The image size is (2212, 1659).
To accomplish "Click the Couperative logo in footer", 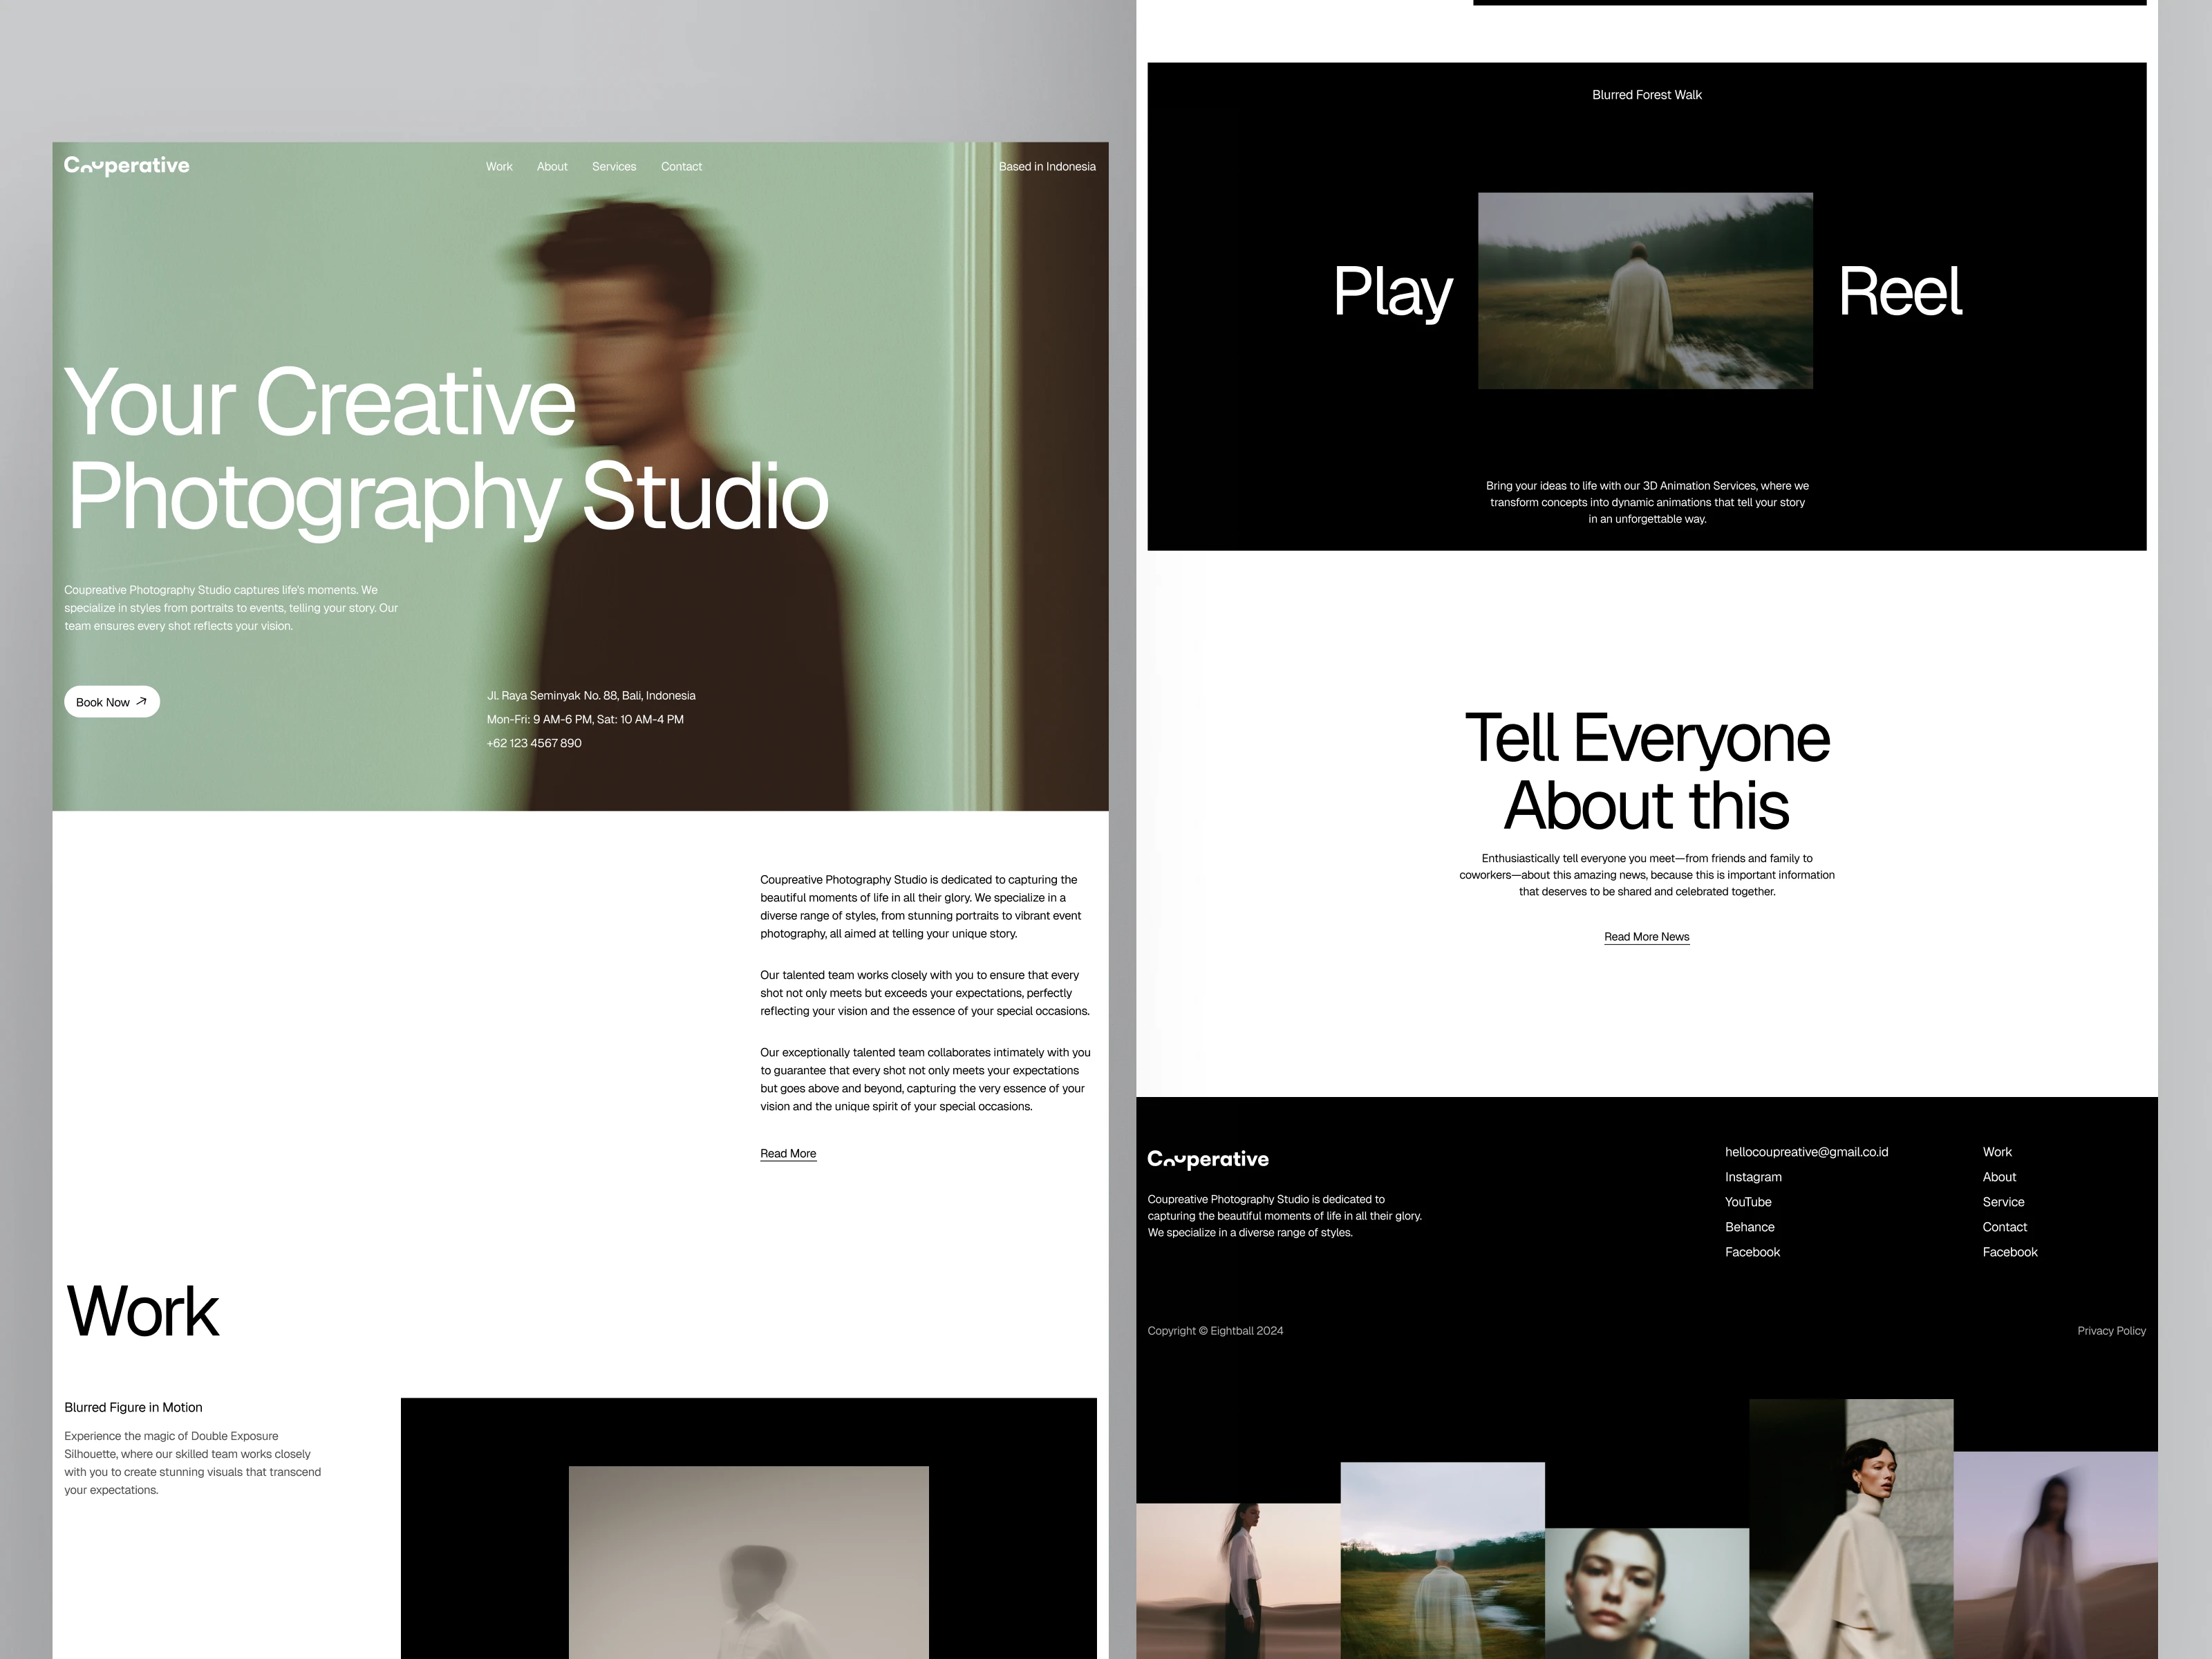I will [x=1208, y=1159].
